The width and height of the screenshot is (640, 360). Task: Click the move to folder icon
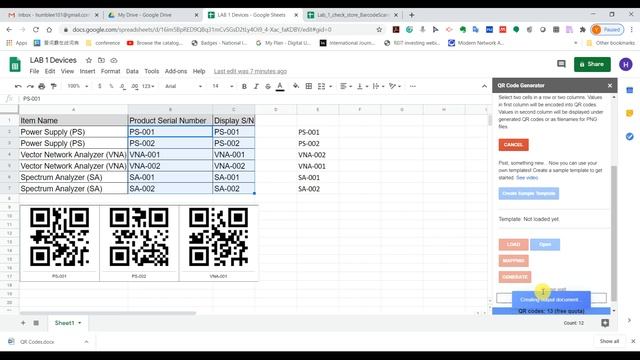click(101, 60)
